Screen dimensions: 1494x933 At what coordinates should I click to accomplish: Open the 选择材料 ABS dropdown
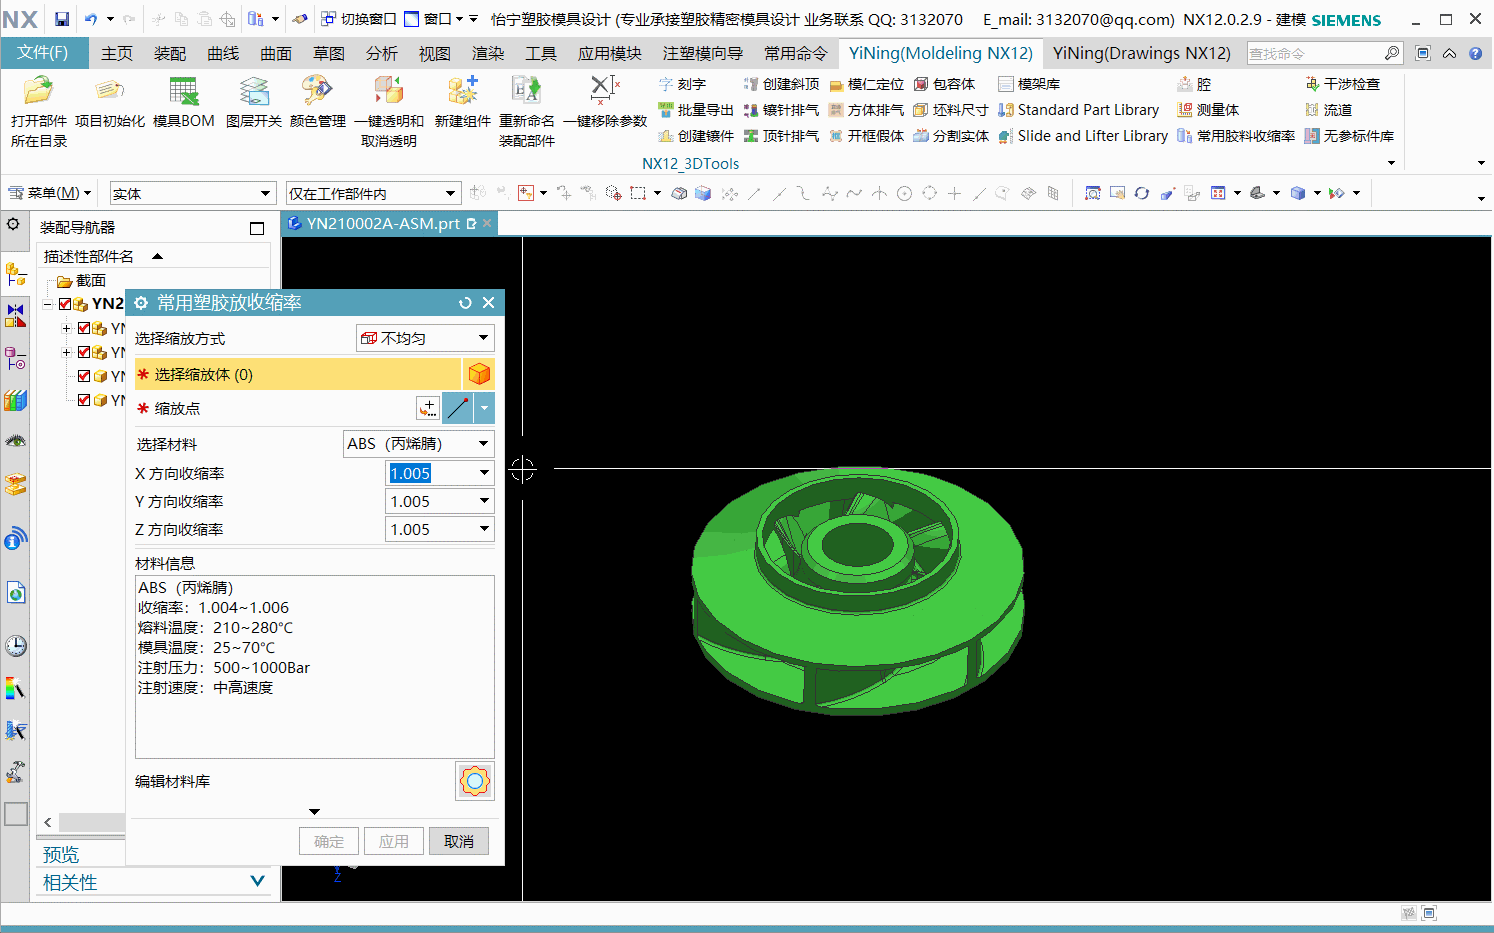[419, 444]
